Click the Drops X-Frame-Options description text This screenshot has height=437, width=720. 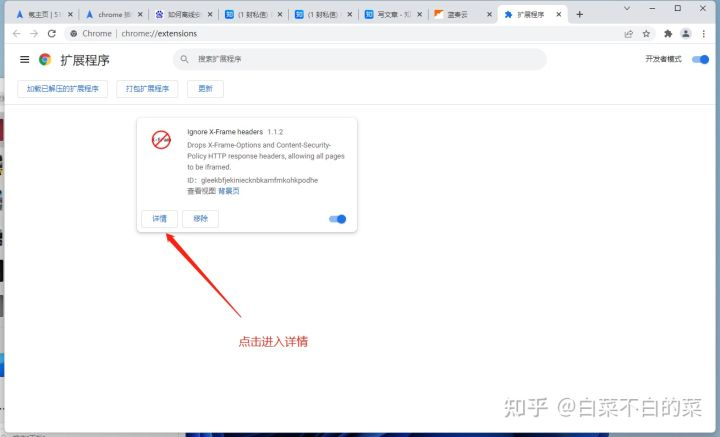265,156
